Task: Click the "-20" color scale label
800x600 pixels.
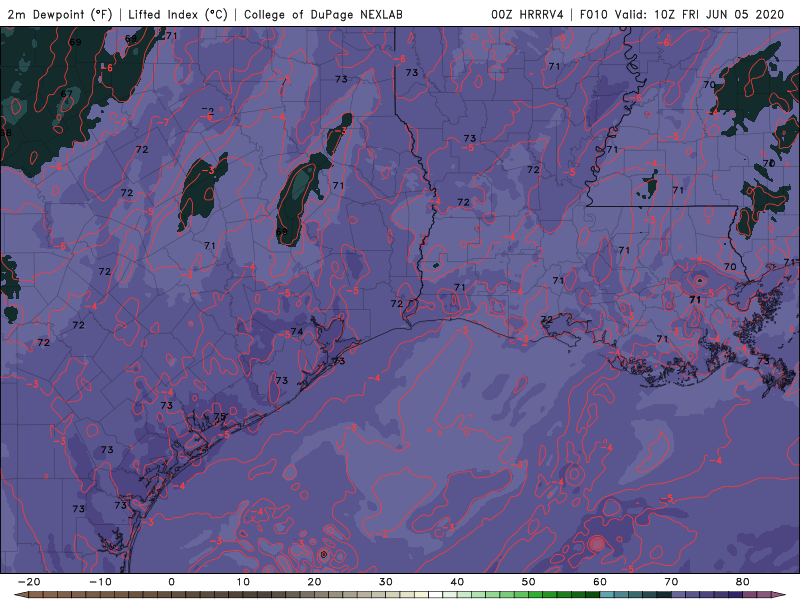Action: pos(29,582)
